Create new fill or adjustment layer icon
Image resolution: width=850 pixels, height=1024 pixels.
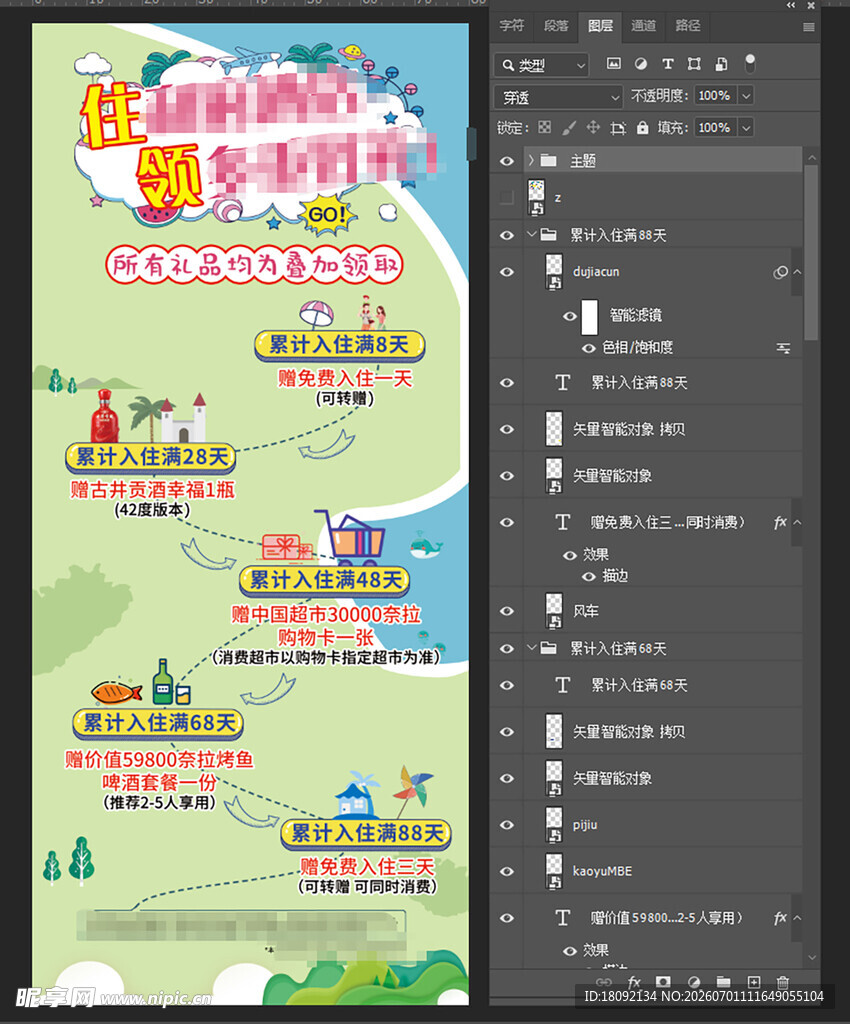pyautogui.click(x=693, y=982)
